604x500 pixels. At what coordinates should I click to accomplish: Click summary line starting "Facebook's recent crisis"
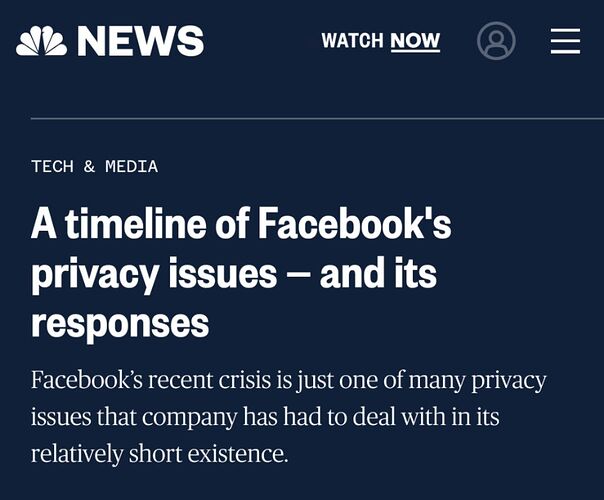289,380
